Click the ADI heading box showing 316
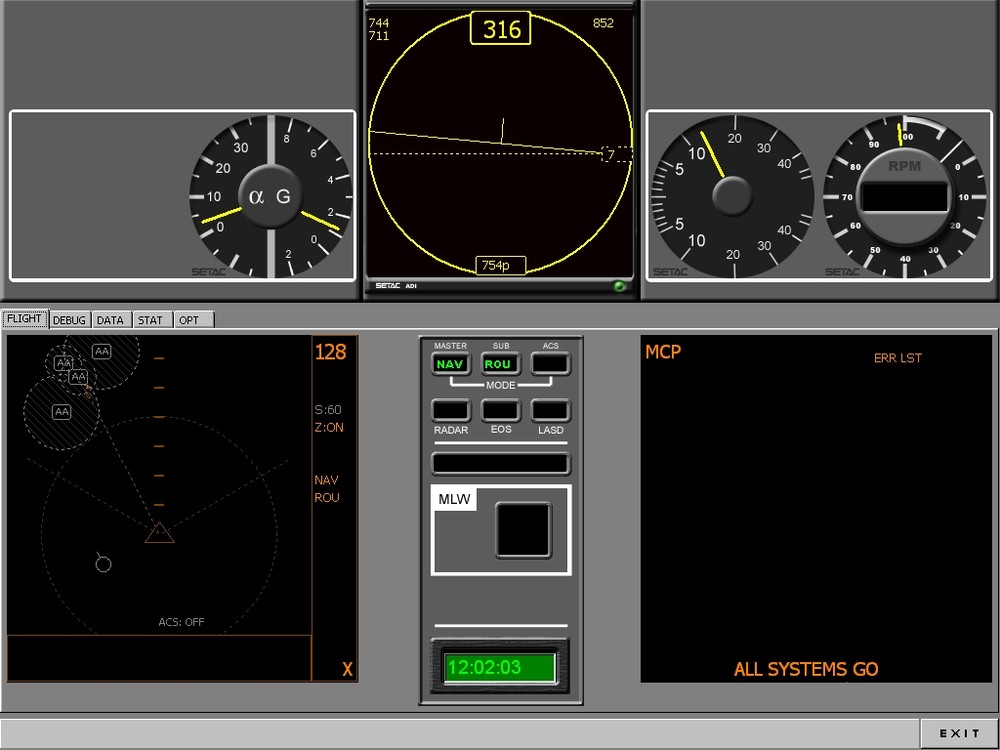This screenshot has height=750, width=1000. (x=501, y=29)
